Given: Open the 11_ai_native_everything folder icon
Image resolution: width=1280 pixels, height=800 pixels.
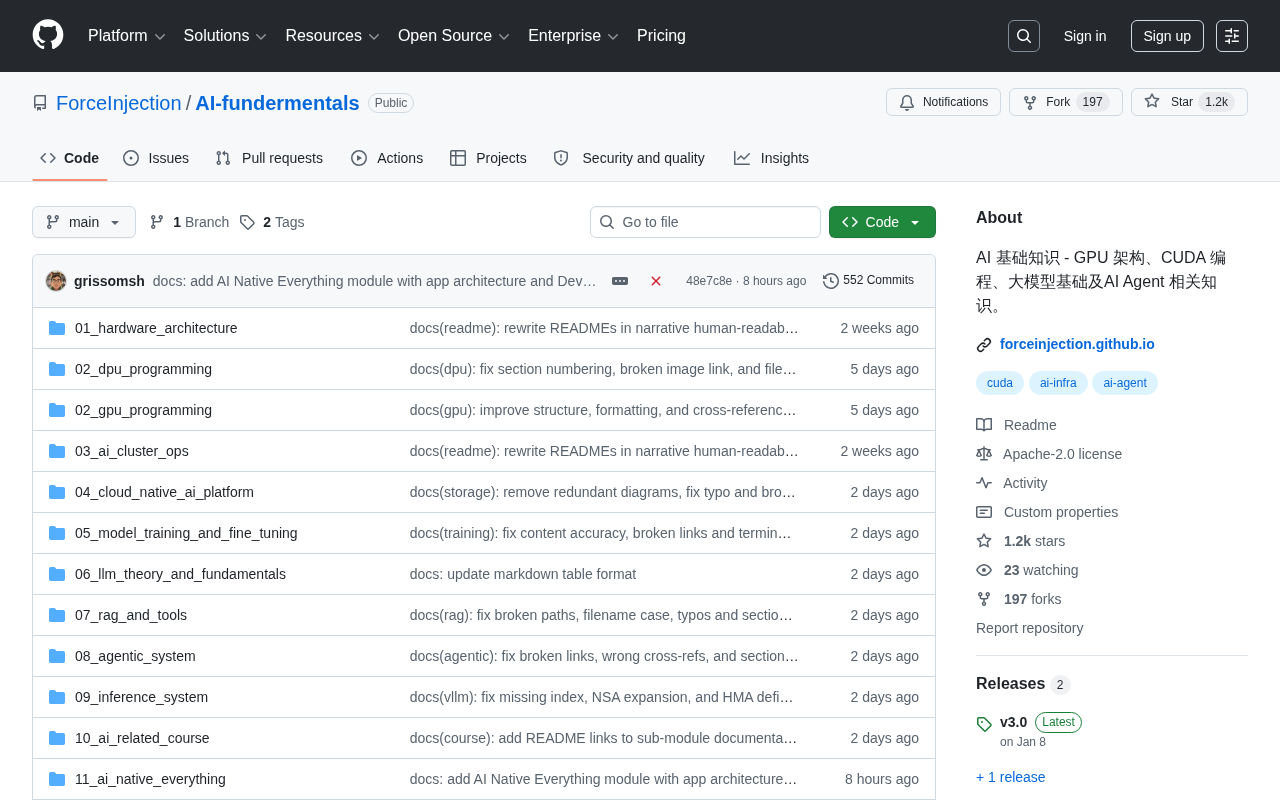Looking at the screenshot, I should coord(57,779).
